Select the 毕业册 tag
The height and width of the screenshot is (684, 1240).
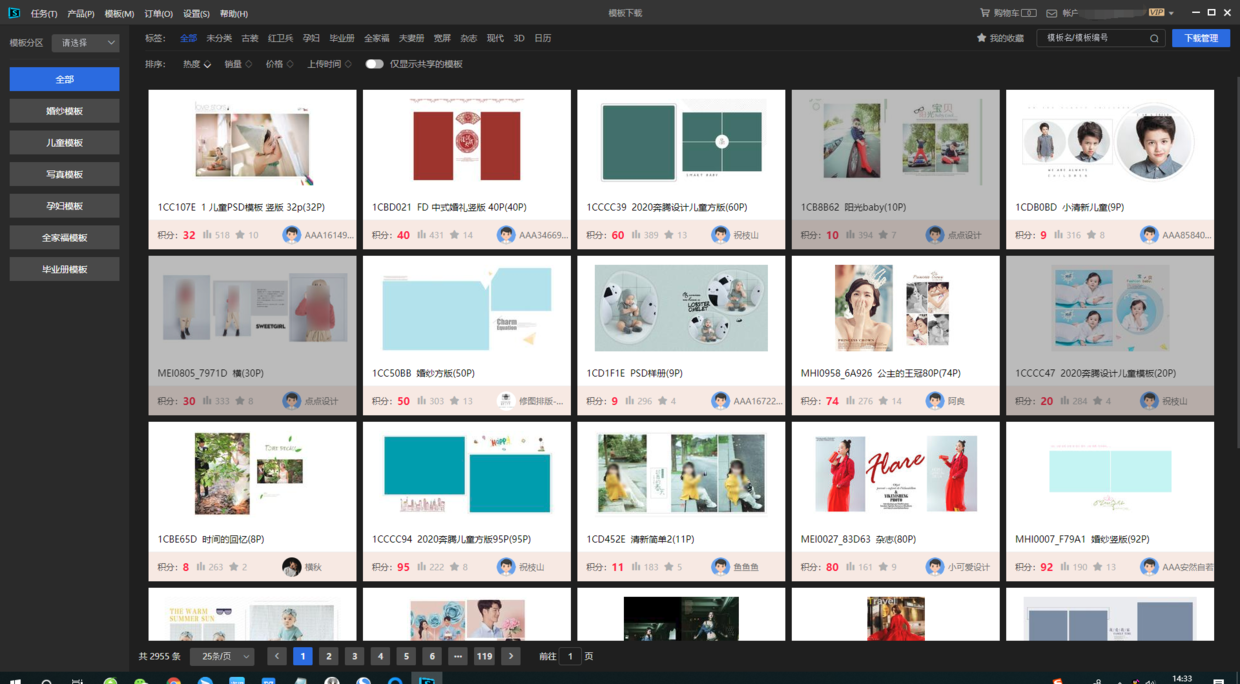[342, 38]
